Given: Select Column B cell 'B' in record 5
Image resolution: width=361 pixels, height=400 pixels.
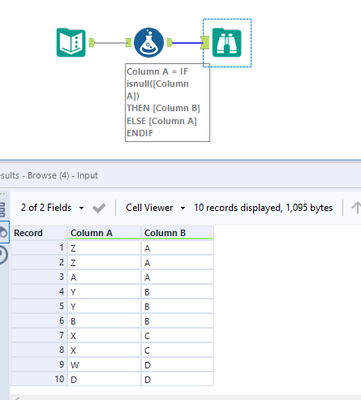Looking at the screenshot, I should pyautogui.click(x=177, y=306).
